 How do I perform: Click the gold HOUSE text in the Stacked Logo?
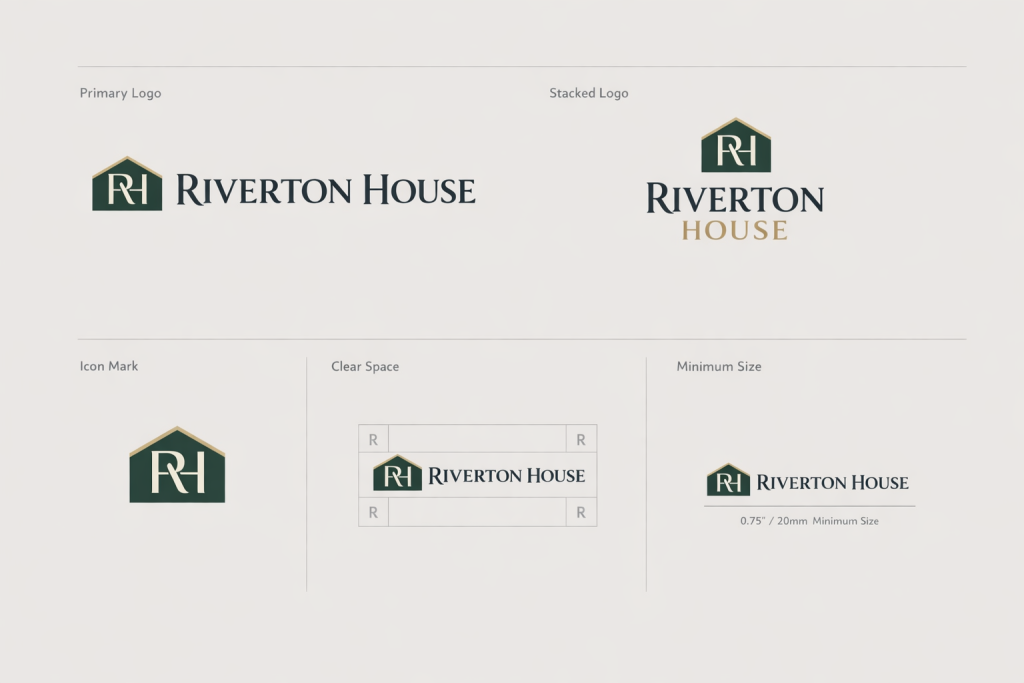coord(735,231)
